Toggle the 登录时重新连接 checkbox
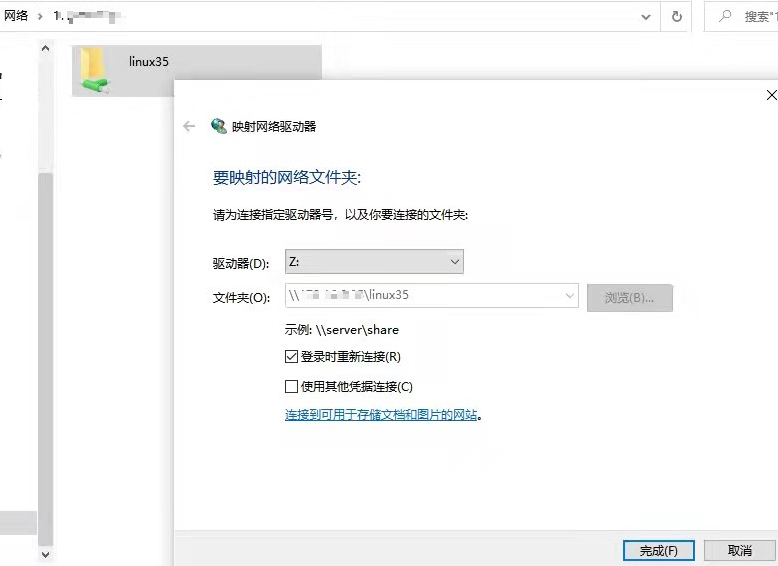Viewport: 778px width, 566px height. (x=292, y=357)
